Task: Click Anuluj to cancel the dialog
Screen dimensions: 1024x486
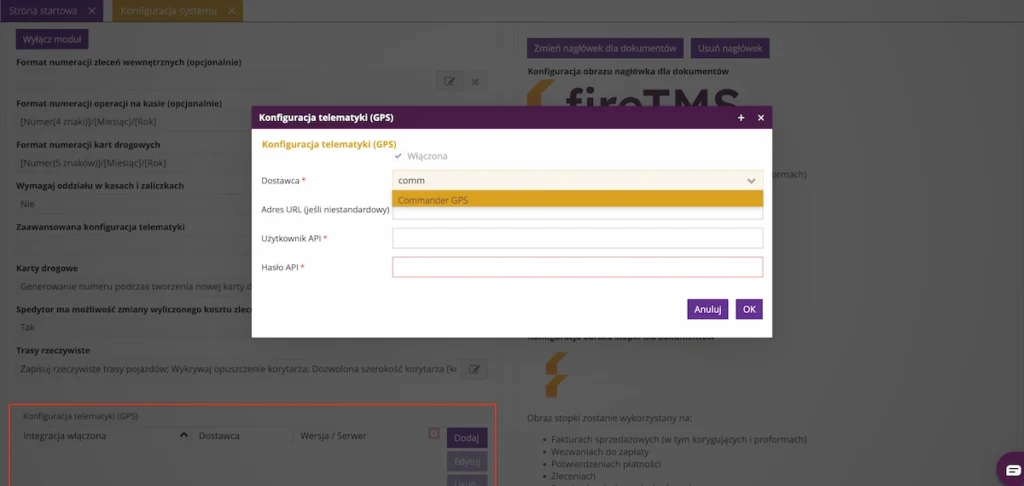Action: coord(707,310)
